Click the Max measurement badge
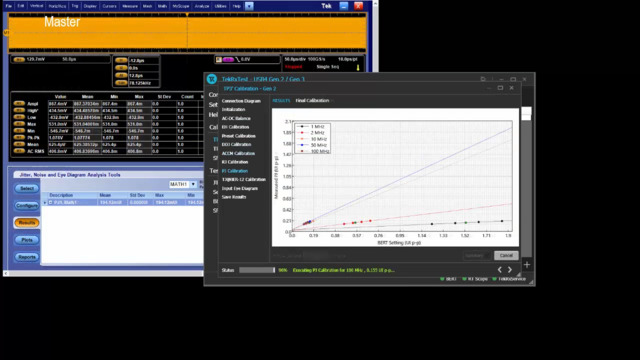The image size is (640, 360). (19, 124)
